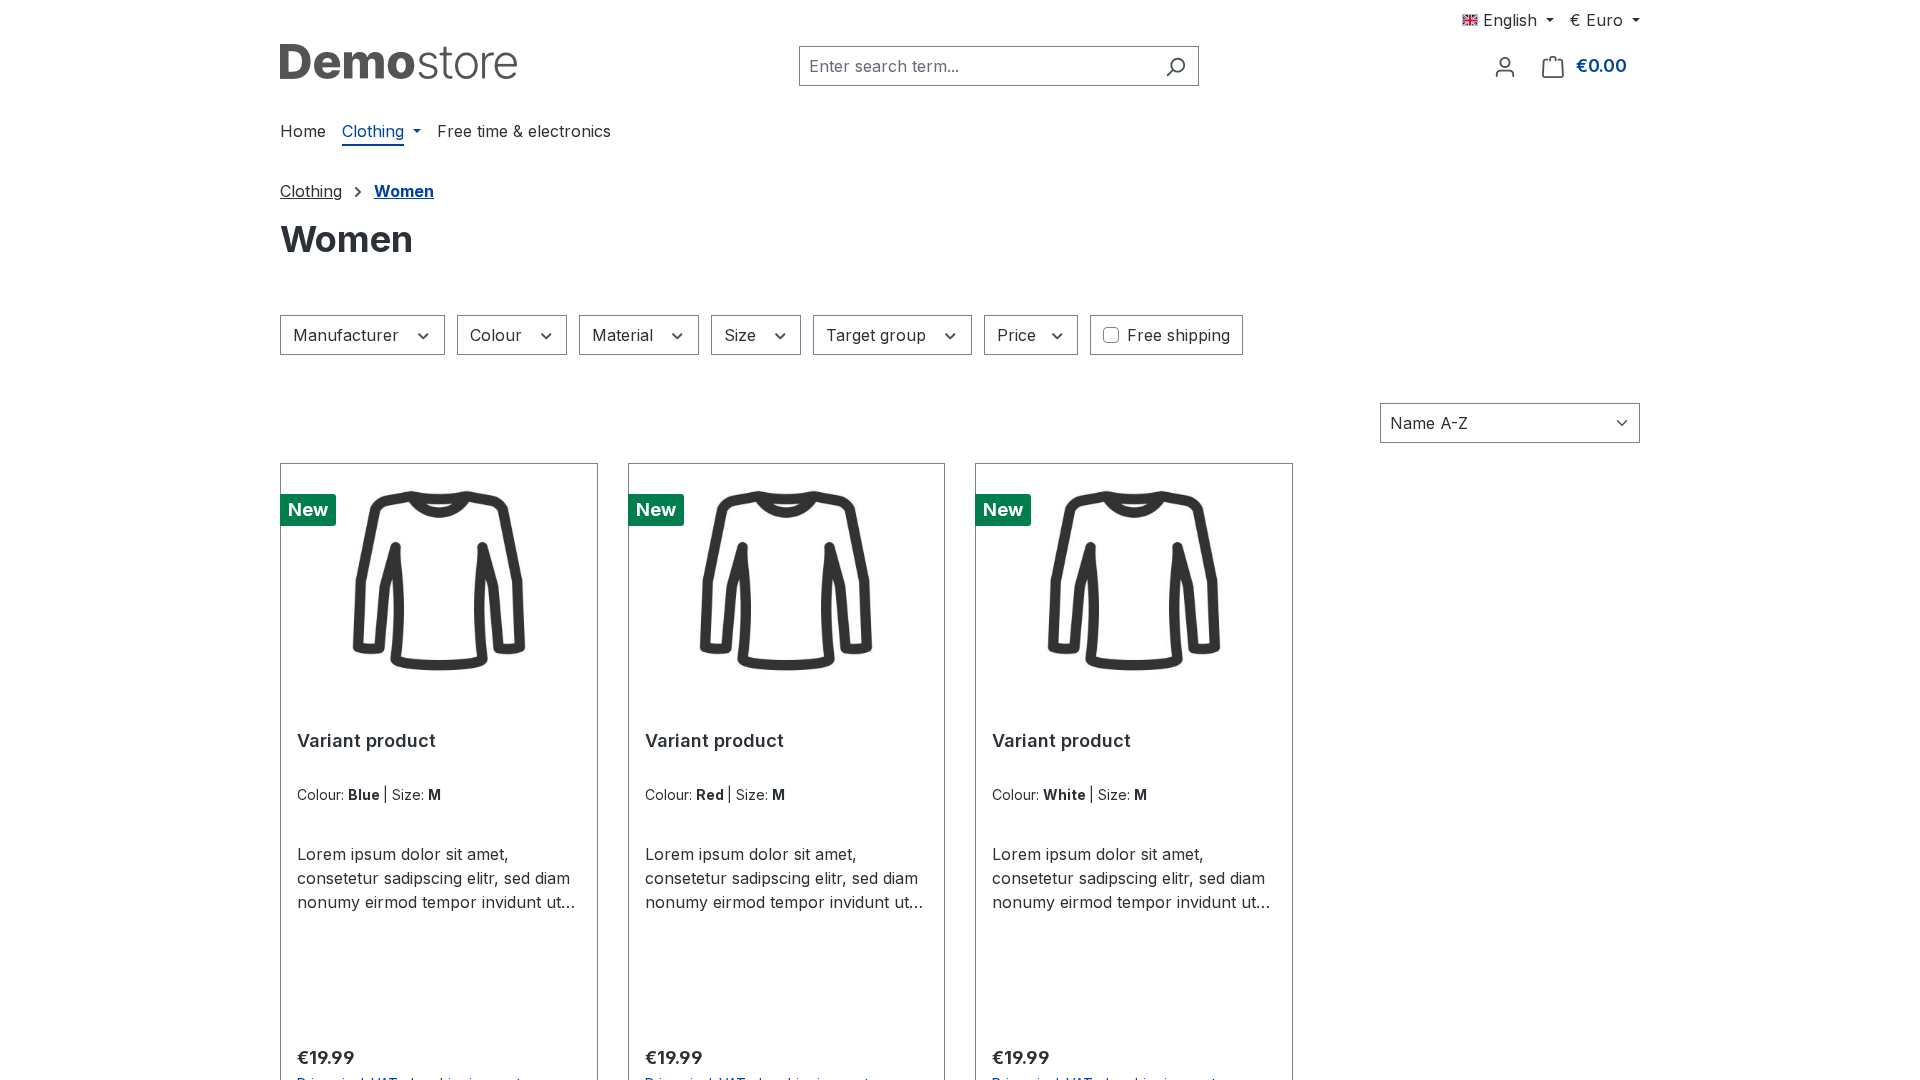The image size is (1920, 1080).
Task: Open the Name A-Z sorting dropdown
Action: tap(1510, 423)
